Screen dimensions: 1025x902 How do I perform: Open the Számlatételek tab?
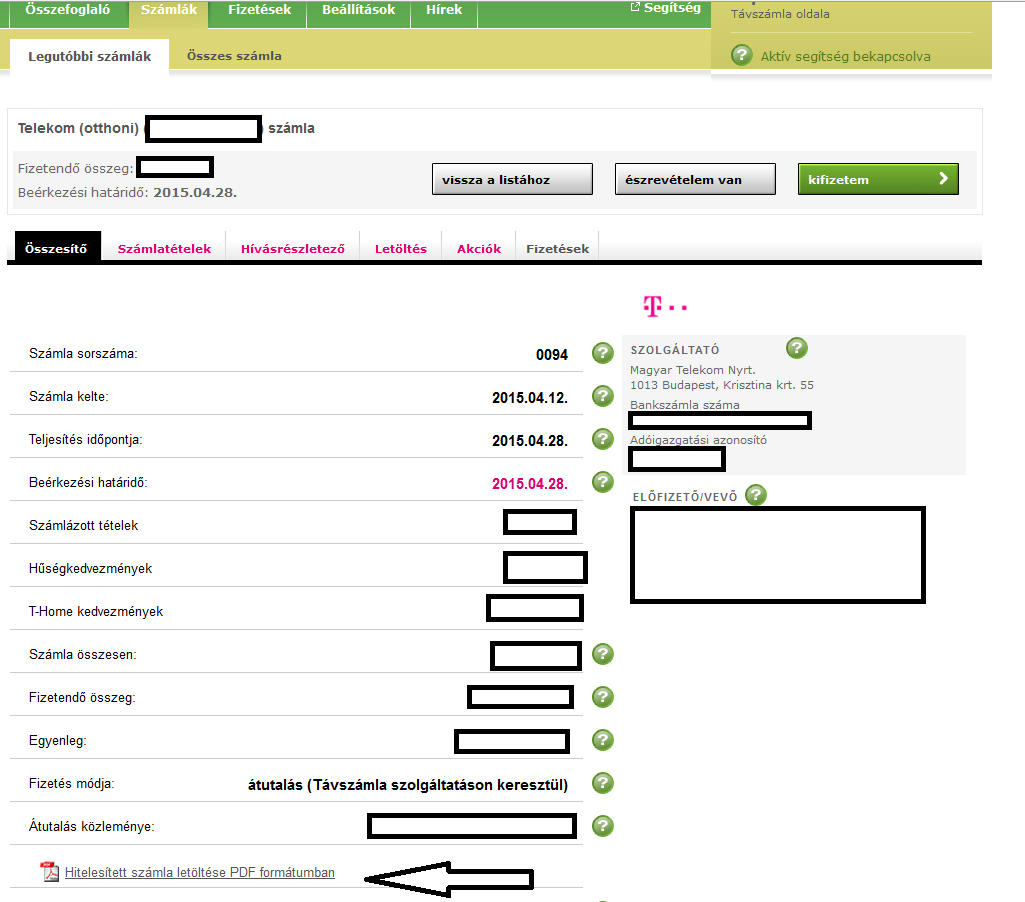pos(164,249)
